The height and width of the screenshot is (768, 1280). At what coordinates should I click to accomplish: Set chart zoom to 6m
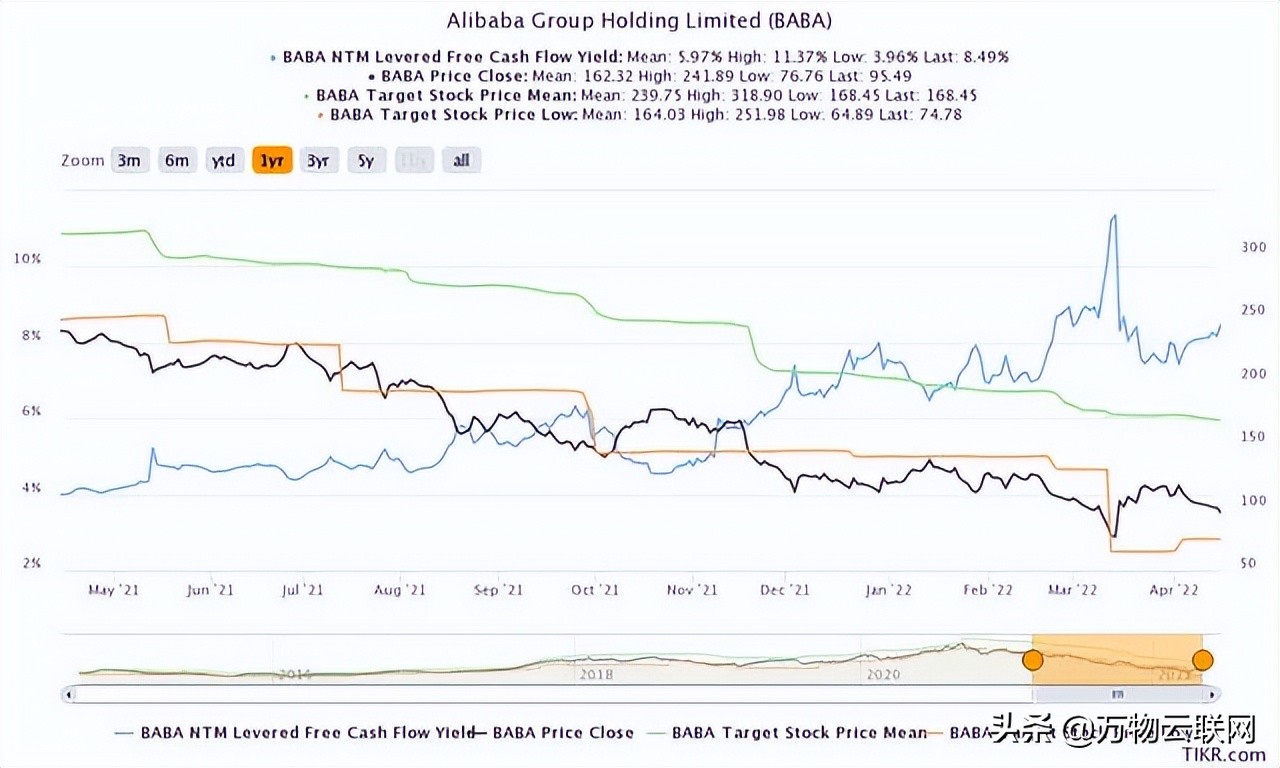[177, 160]
